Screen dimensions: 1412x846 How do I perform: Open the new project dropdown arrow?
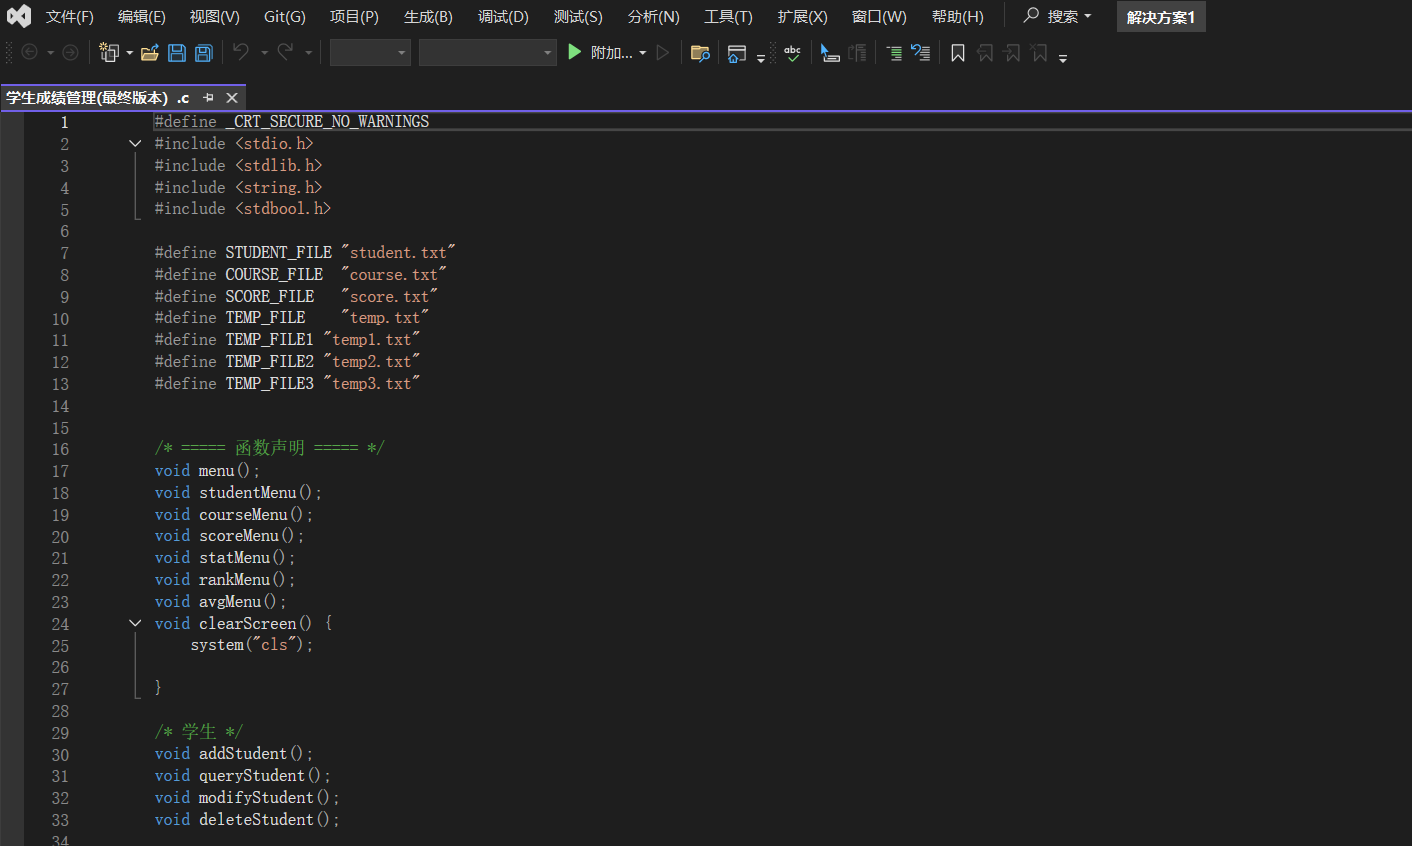(x=130, y=53)
